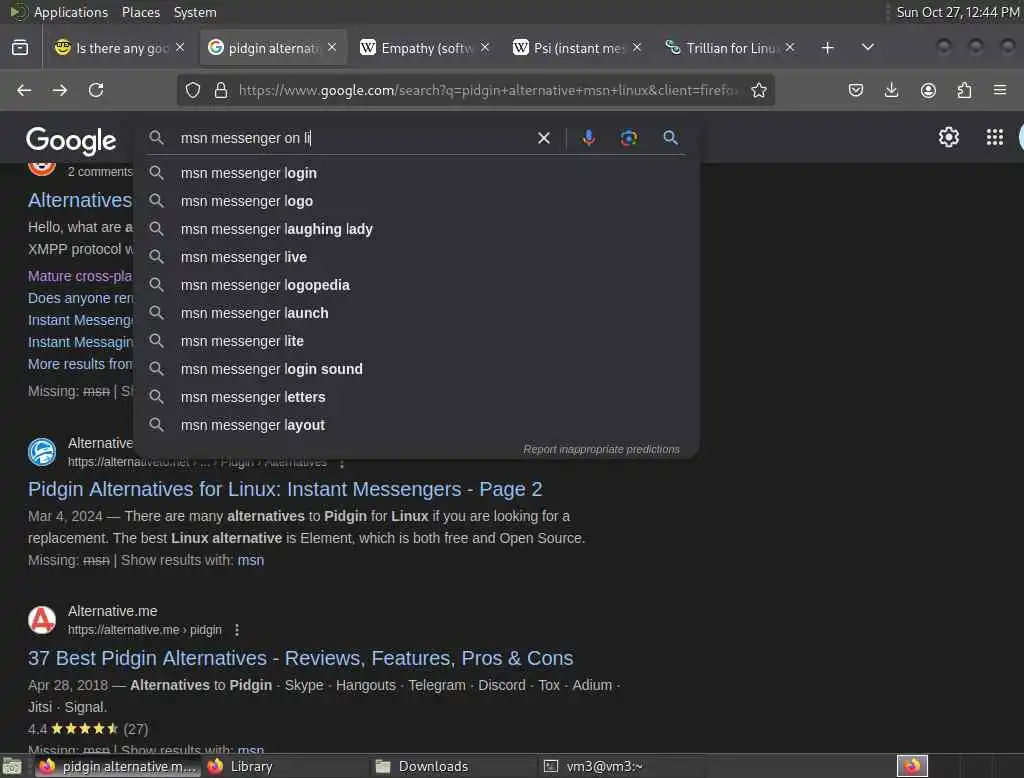Click the AlternativeTo site favicon
Image resolution: width=1024 pixels, height=778 pixels.
click(42, 452)
